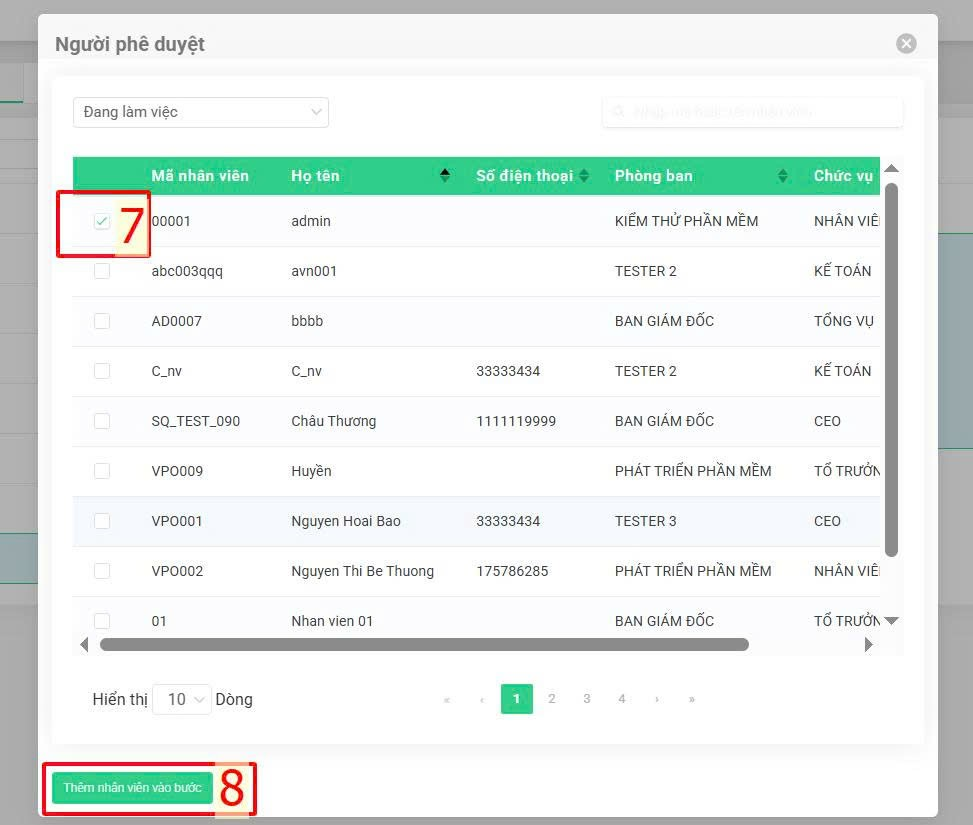Click horizontal scrollbar right arrow

868,644
